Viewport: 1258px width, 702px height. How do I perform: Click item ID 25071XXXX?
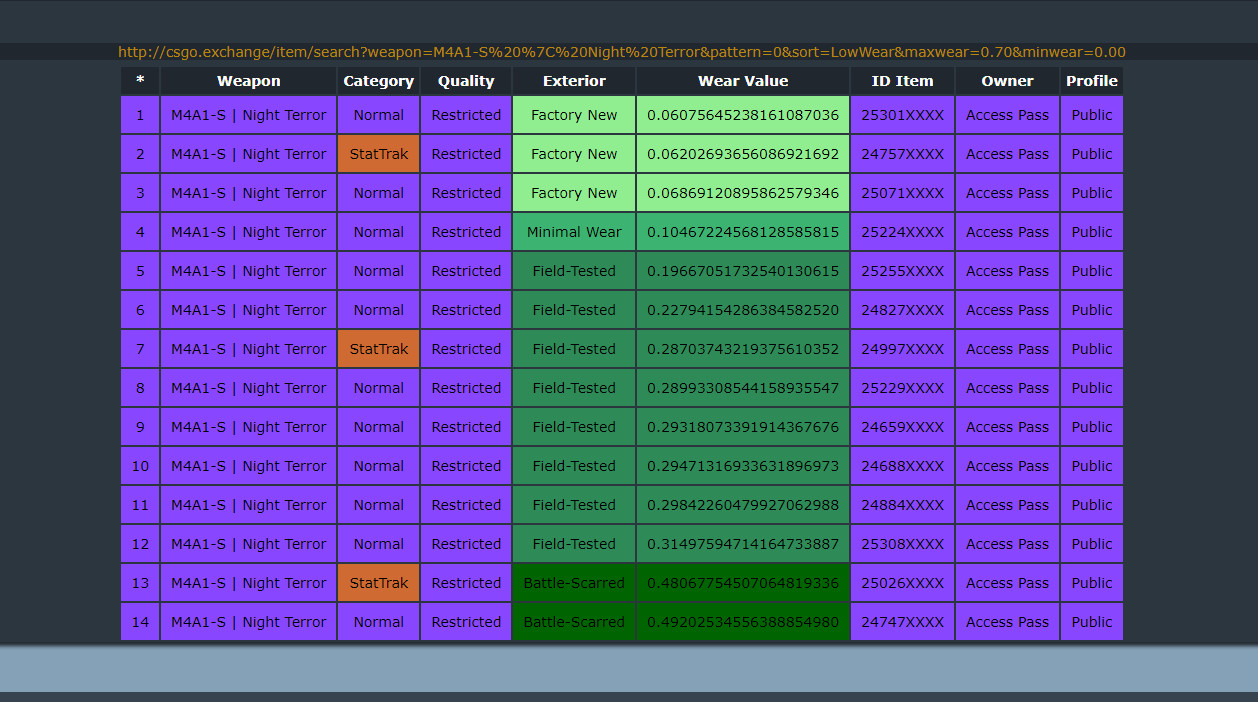click(902, 193)
